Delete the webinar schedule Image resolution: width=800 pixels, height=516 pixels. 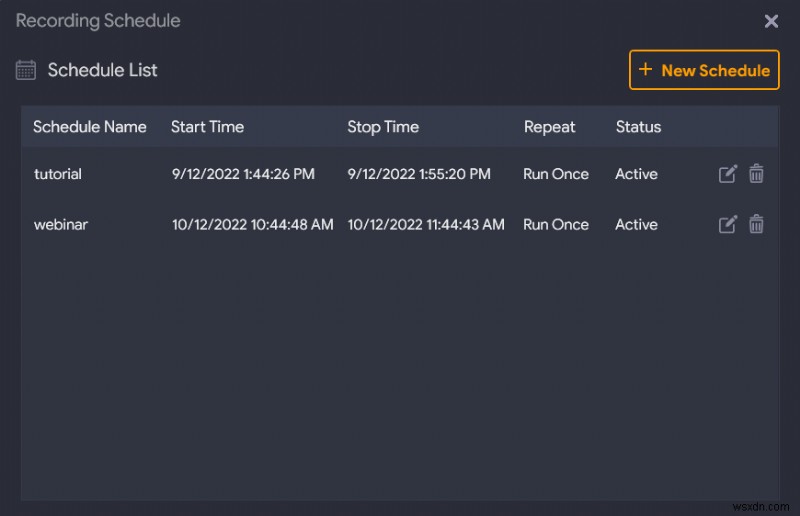coord(757,224)
